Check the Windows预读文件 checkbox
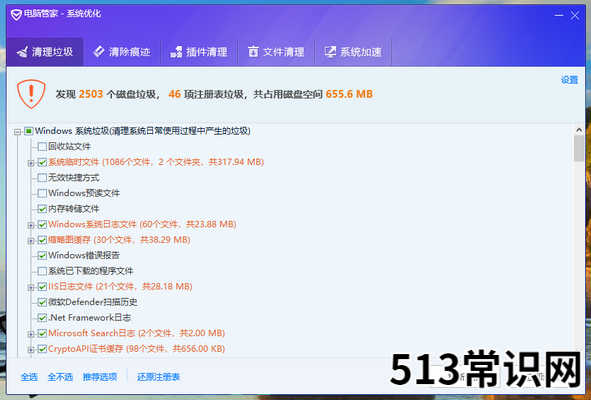The image size is (591, 400). tap(42, 193)
